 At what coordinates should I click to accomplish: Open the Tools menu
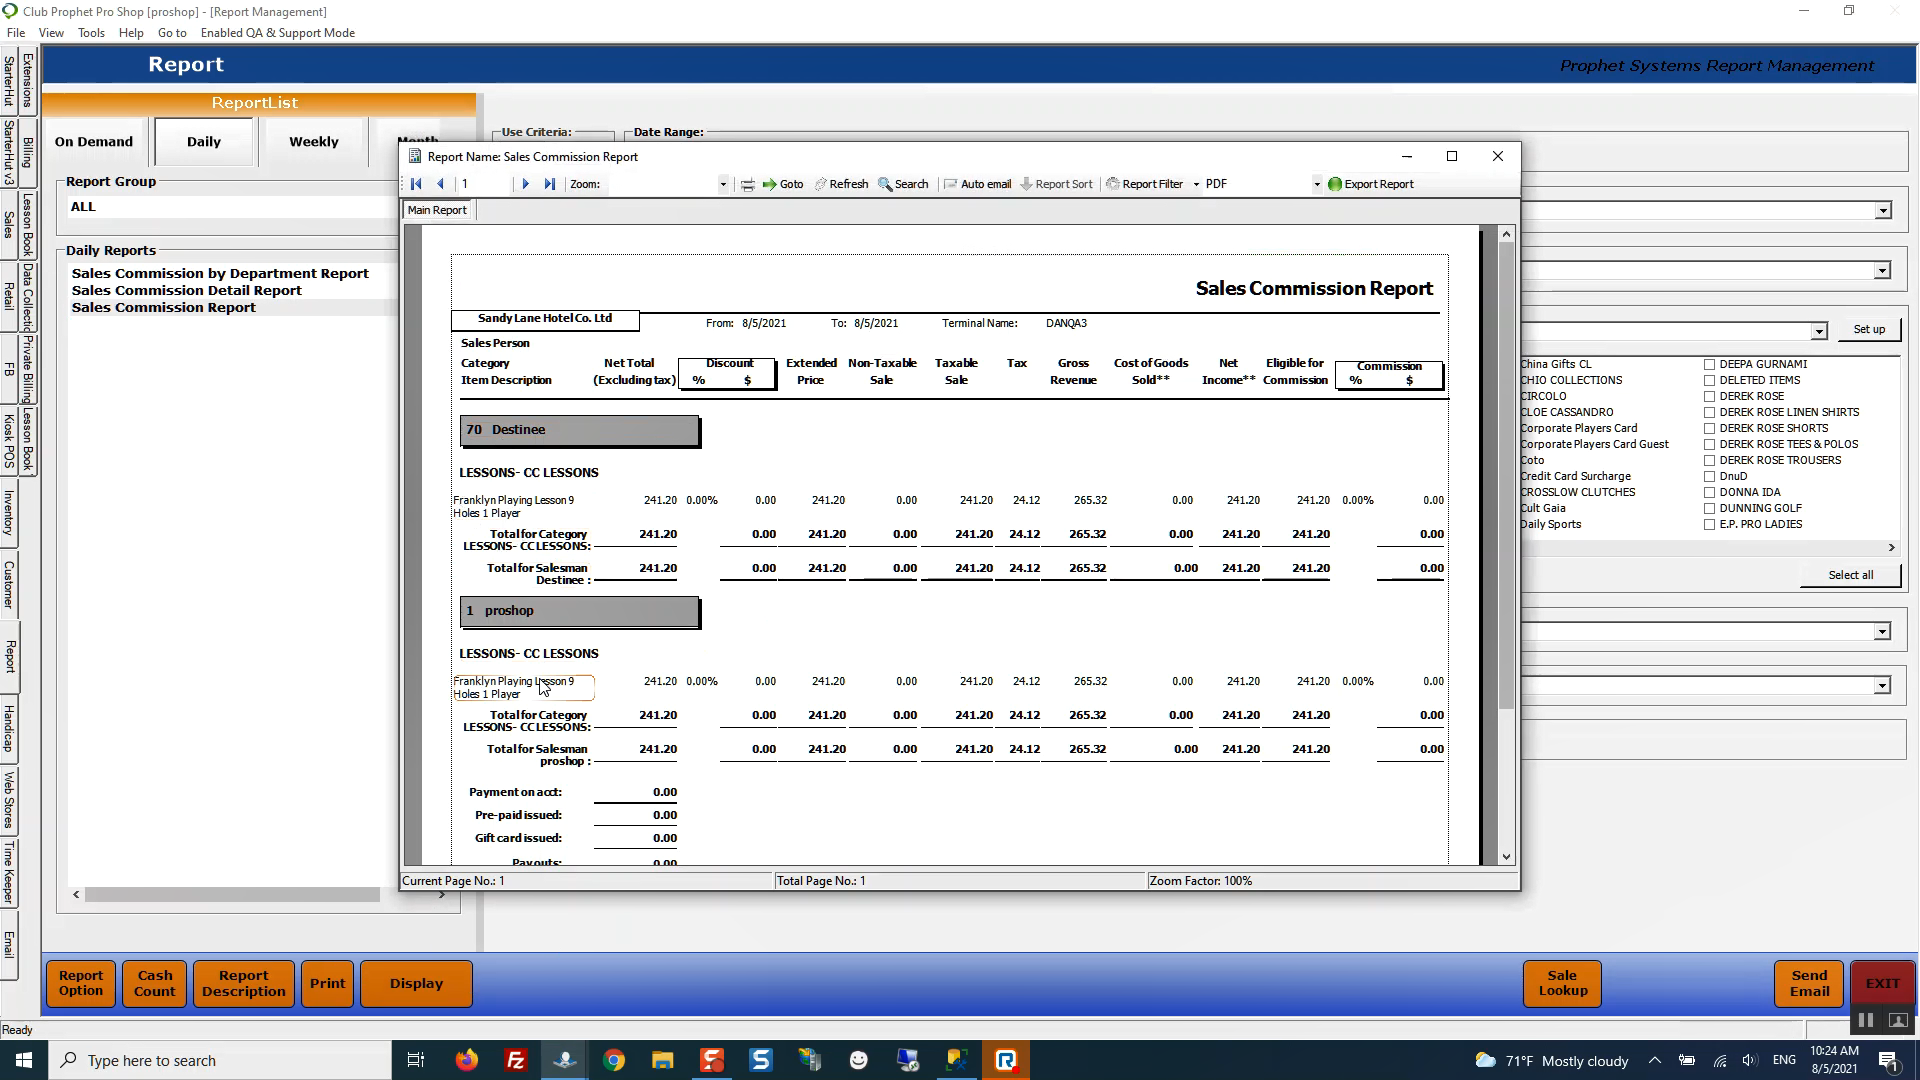[x=91, y=33]
